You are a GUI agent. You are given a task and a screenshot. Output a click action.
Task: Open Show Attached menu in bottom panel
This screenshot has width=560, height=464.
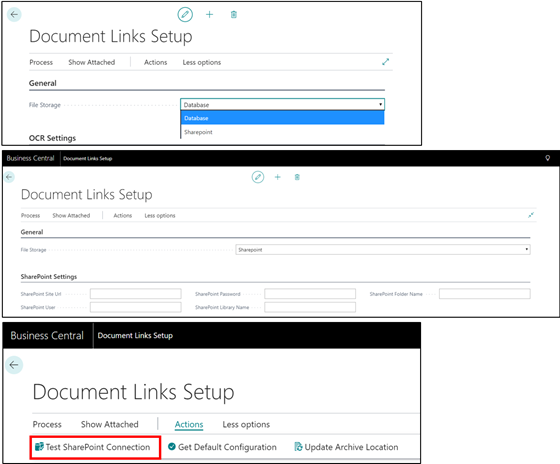coord(110,424)
